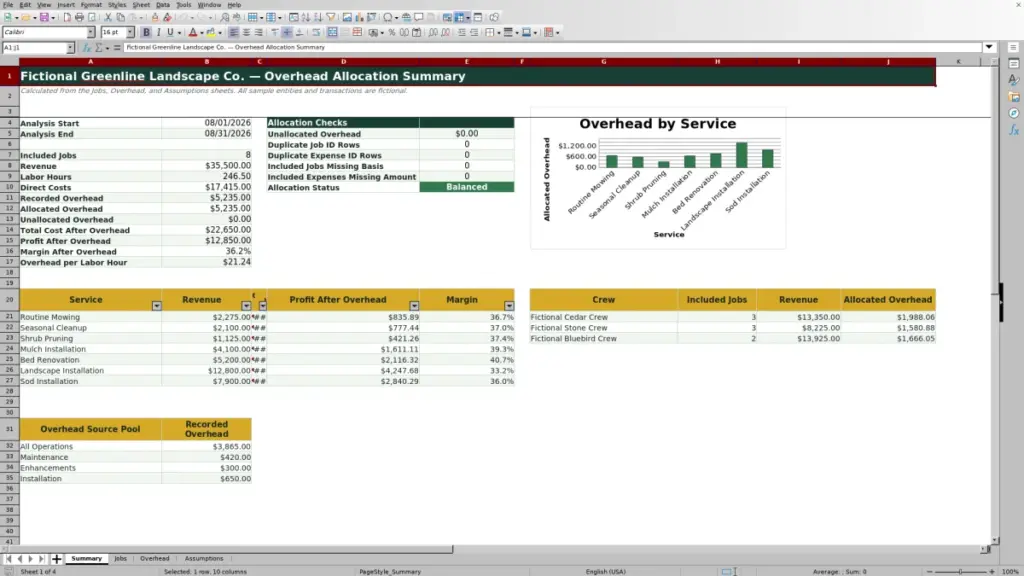1024x576 pixels.
Task: Click the Sort Descending icon
Action: coord(318,17)
